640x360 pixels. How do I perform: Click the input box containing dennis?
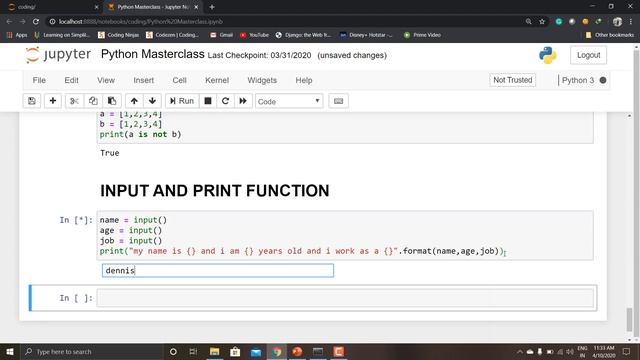click(218, 270)
